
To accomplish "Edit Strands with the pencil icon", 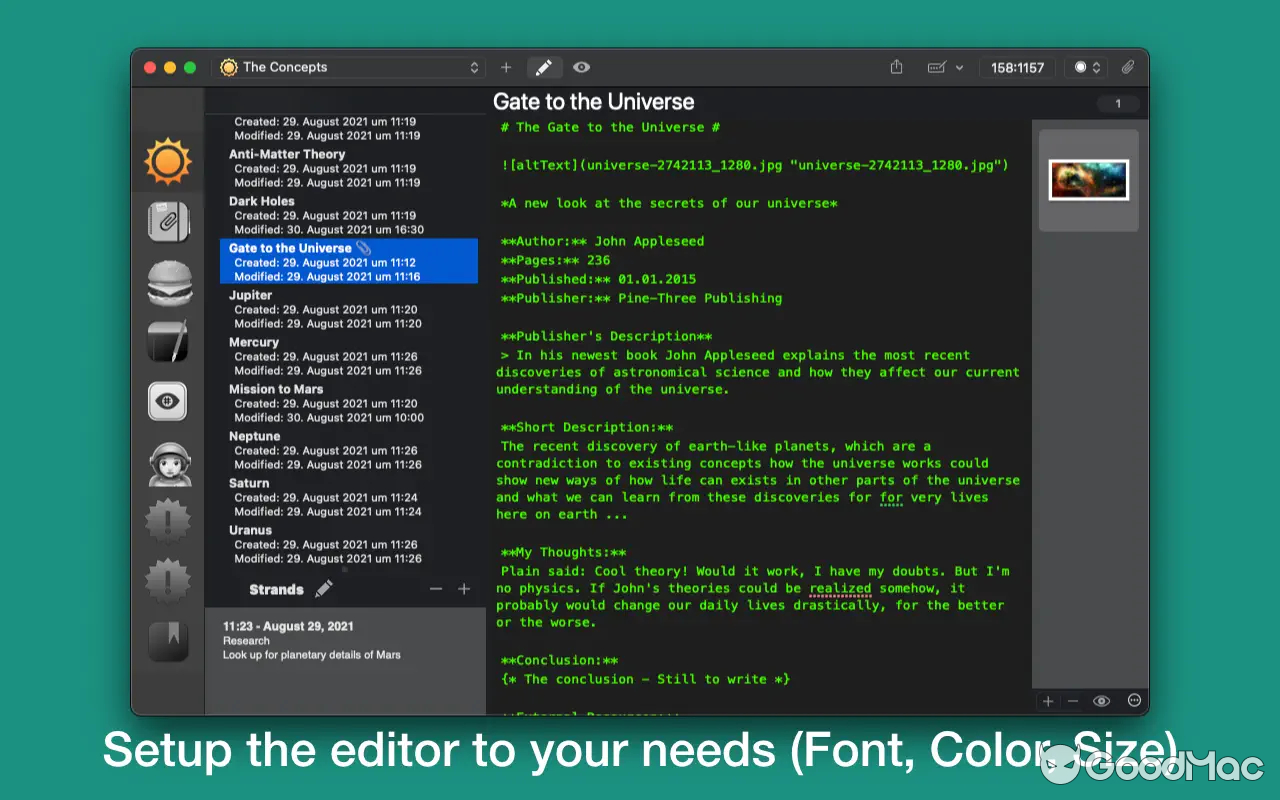I will (x=324, y=589).
